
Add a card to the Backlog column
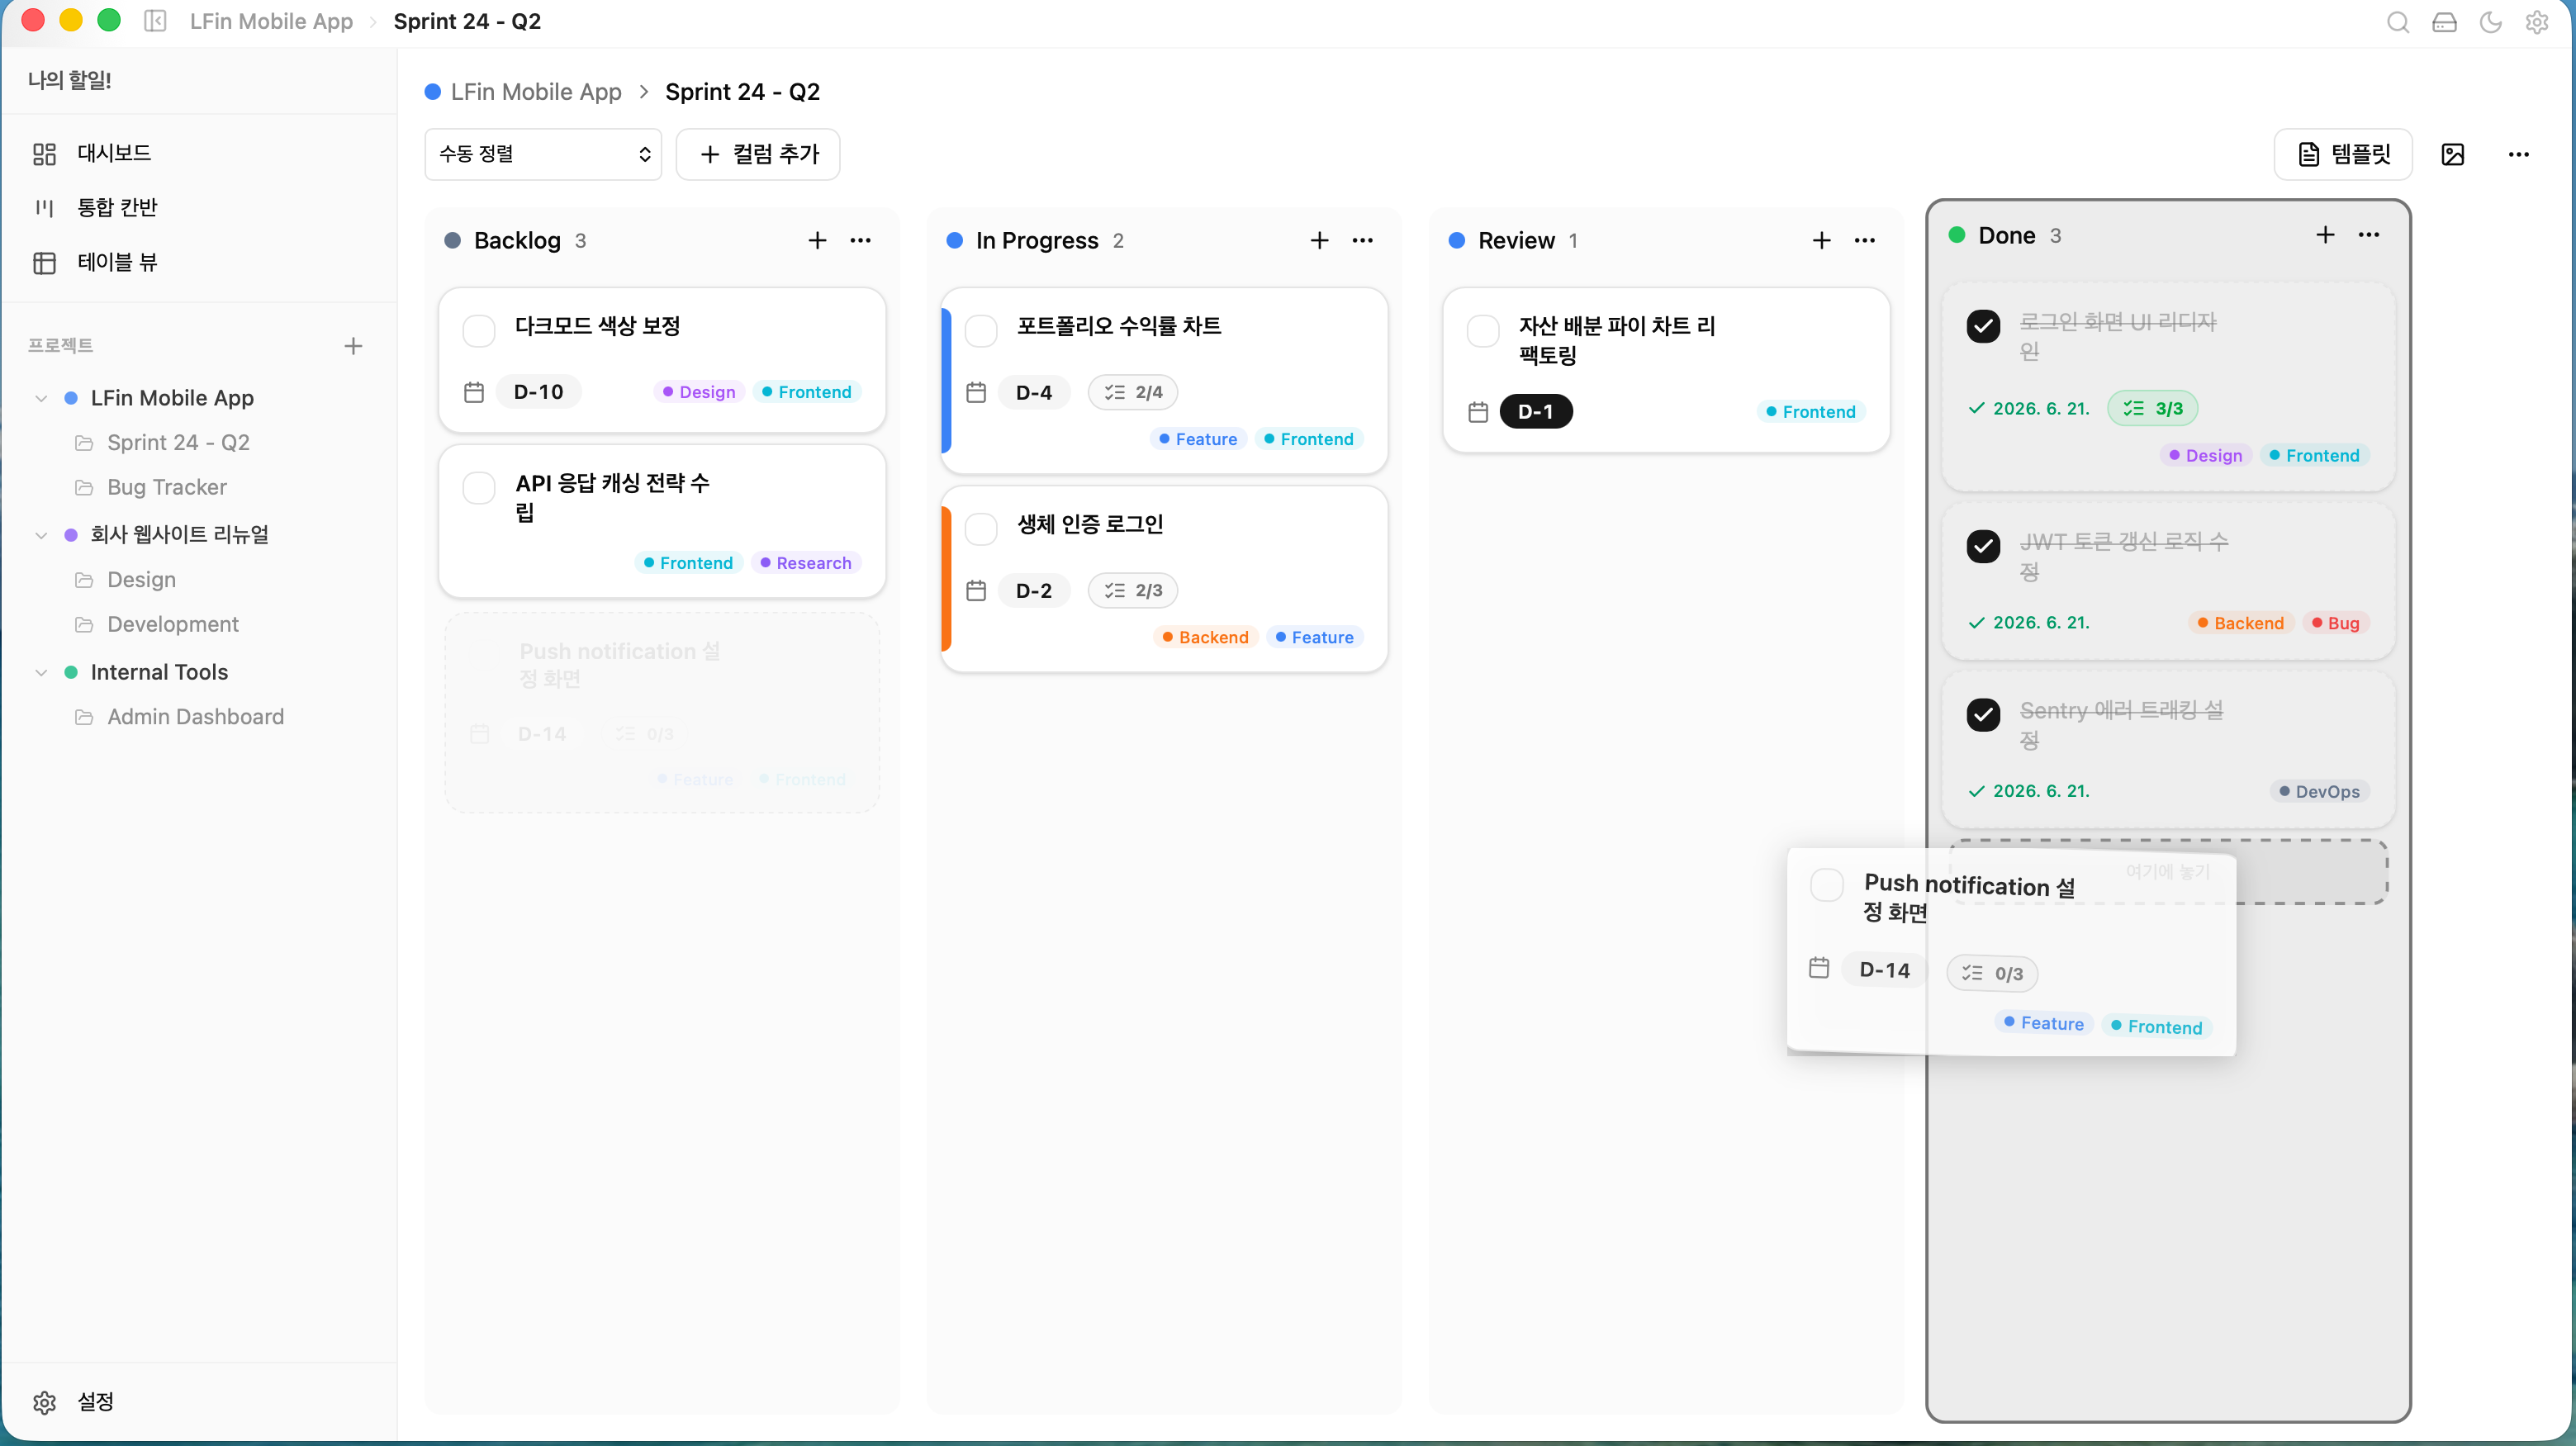(817, 240)
